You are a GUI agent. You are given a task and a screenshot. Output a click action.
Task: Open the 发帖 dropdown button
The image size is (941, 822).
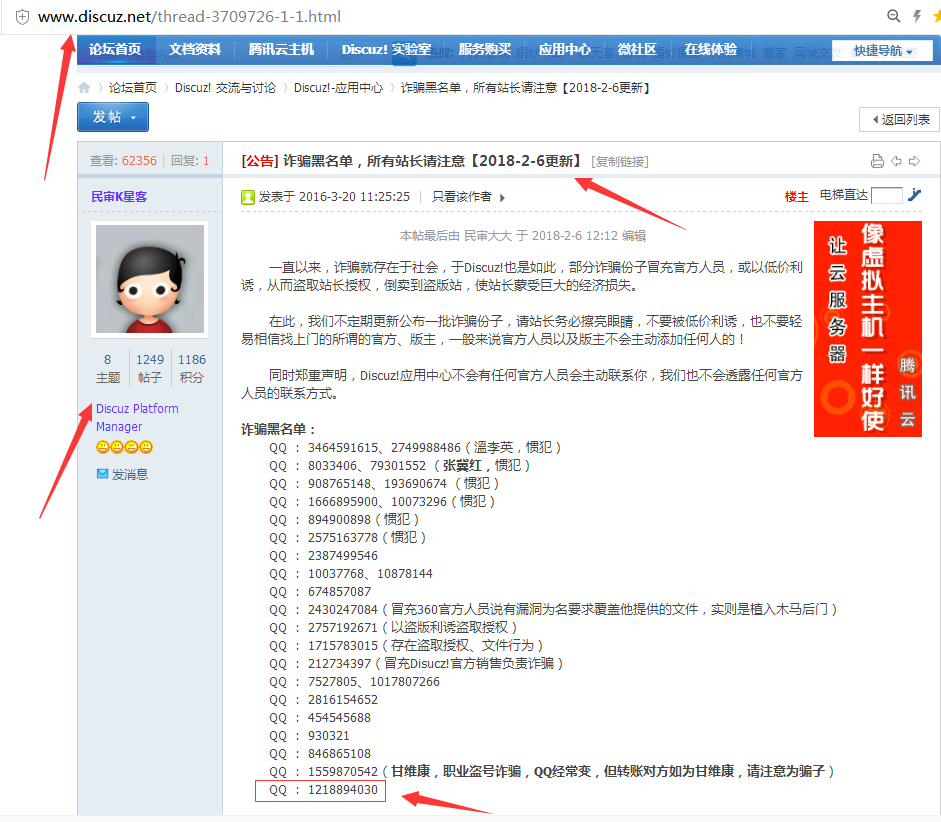pyautogui.click(x=113, y=117)
